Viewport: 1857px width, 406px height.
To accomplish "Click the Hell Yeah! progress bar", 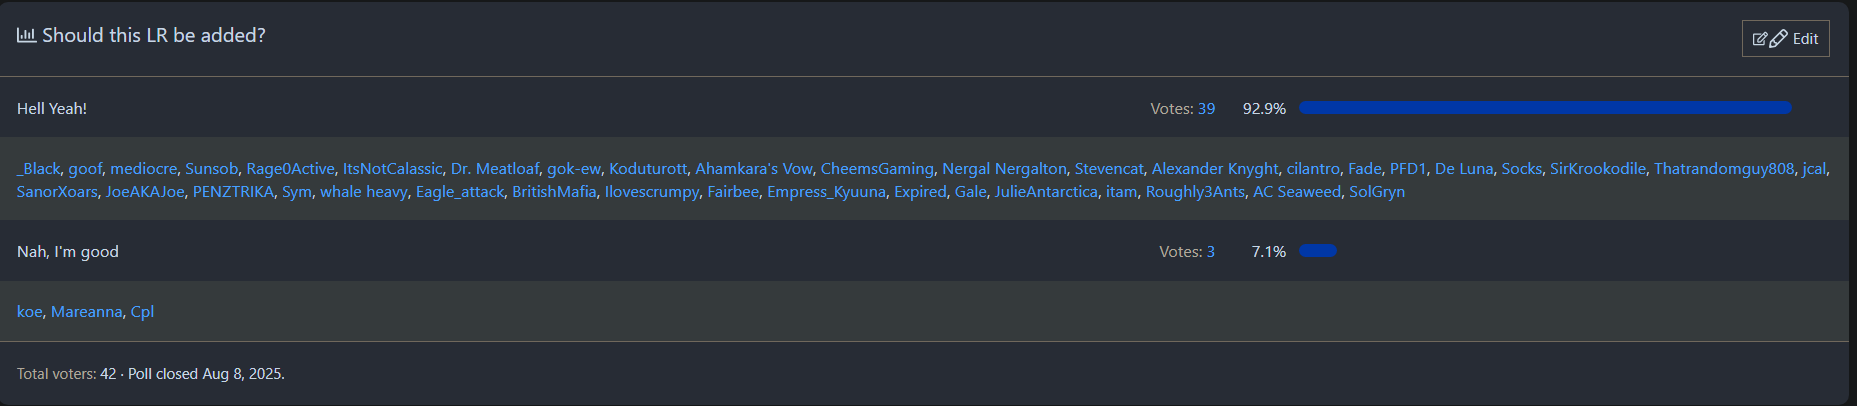I will tap(1544, 108).
